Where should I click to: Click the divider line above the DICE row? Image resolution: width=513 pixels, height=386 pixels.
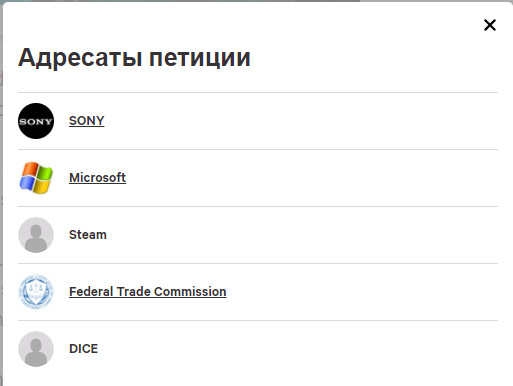pos(258,320)
